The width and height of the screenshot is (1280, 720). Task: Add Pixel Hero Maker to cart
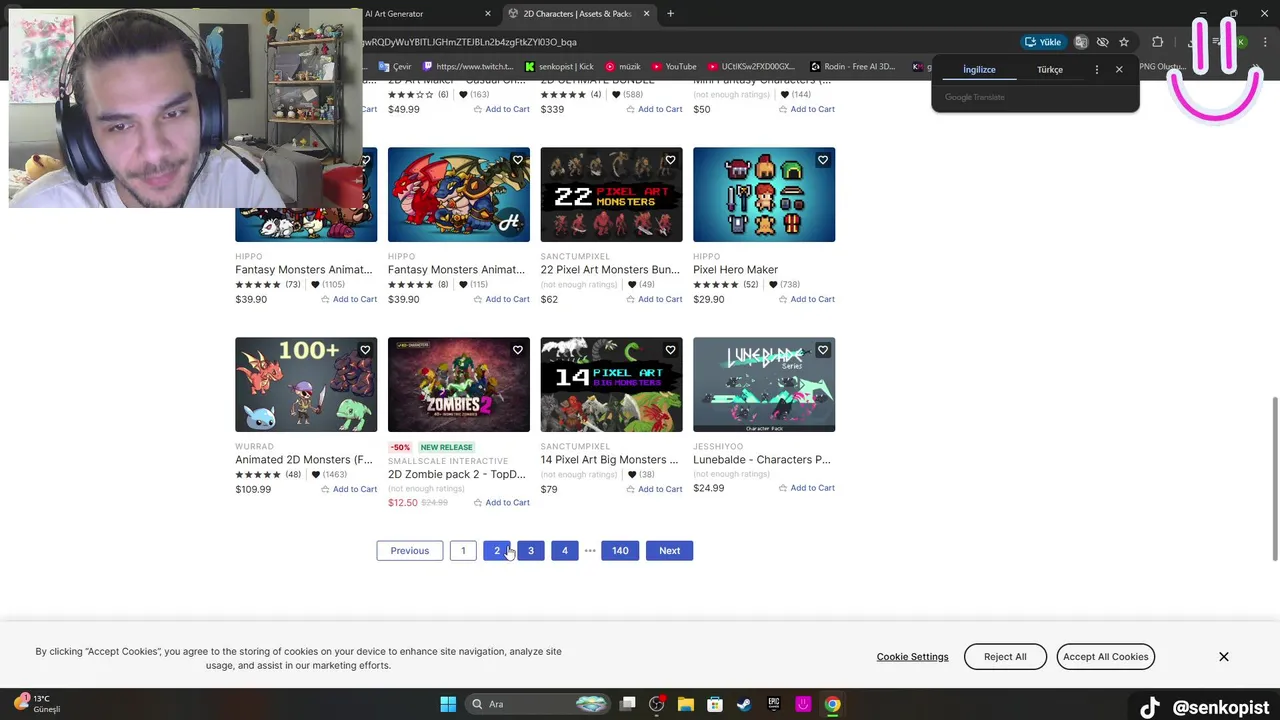click(807, 299)
